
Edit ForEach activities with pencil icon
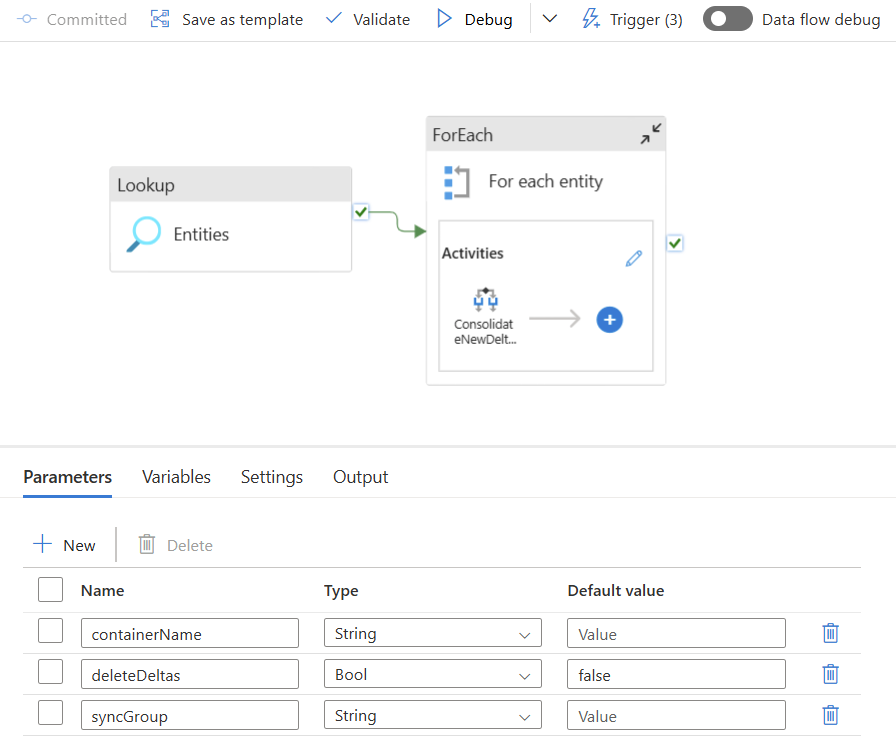click(633, 258)
